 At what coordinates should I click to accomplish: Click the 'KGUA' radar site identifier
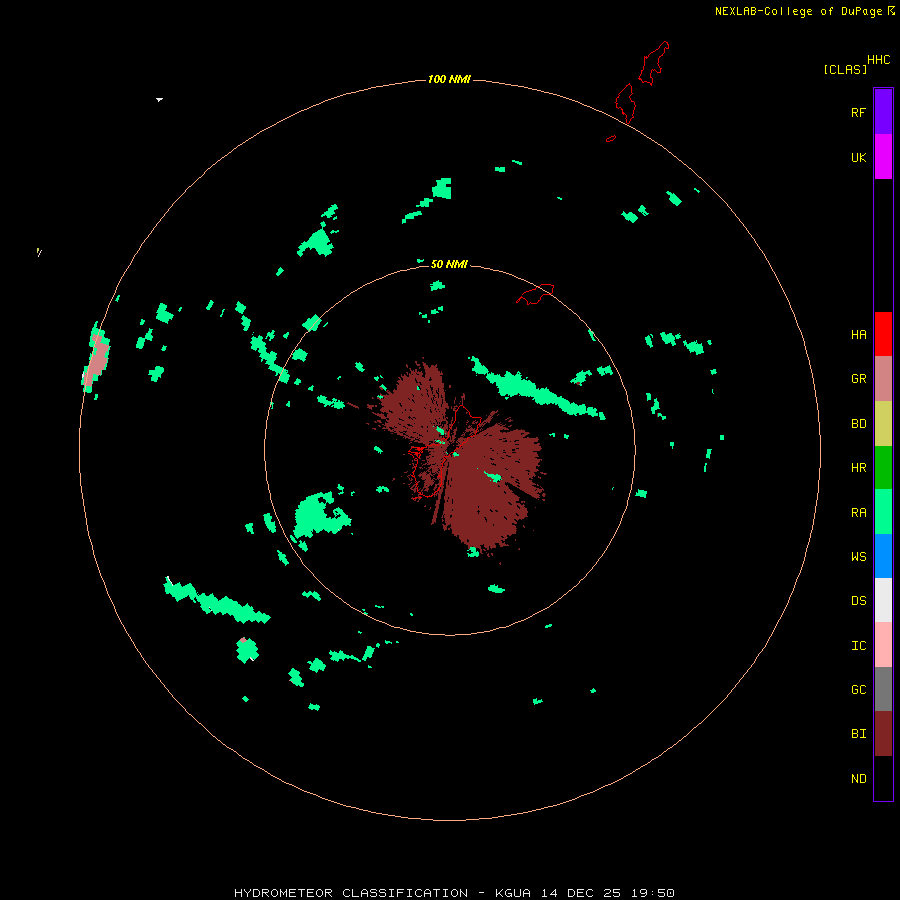click(x=513, y=893)
